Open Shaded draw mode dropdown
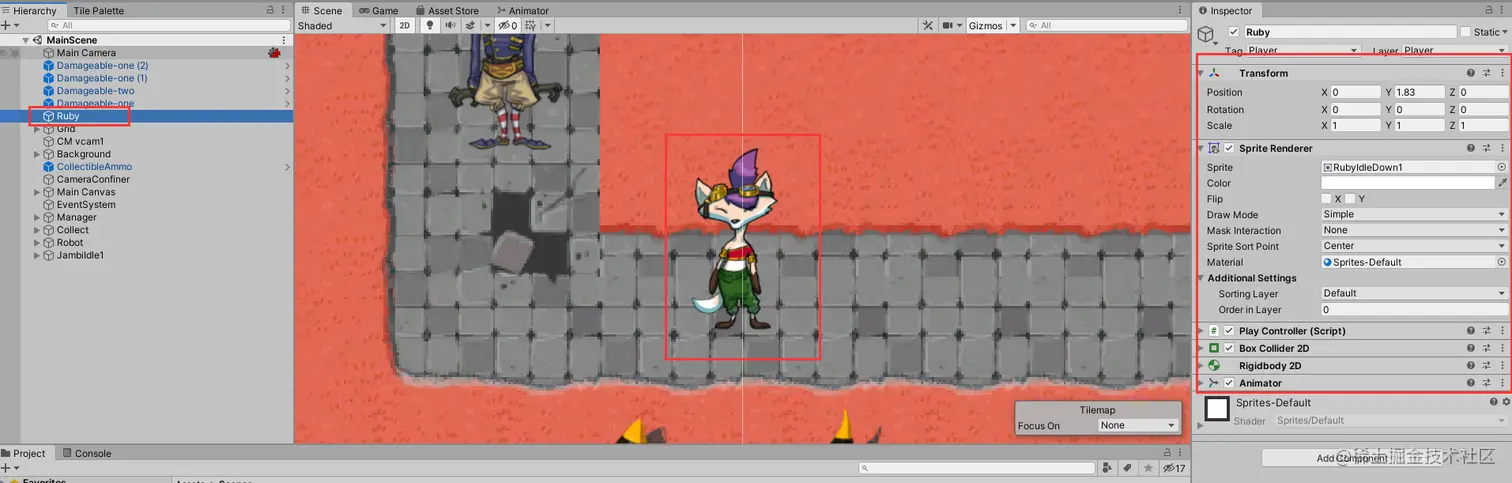Screen dimensions: 1512x483 (x=342, y=26)
